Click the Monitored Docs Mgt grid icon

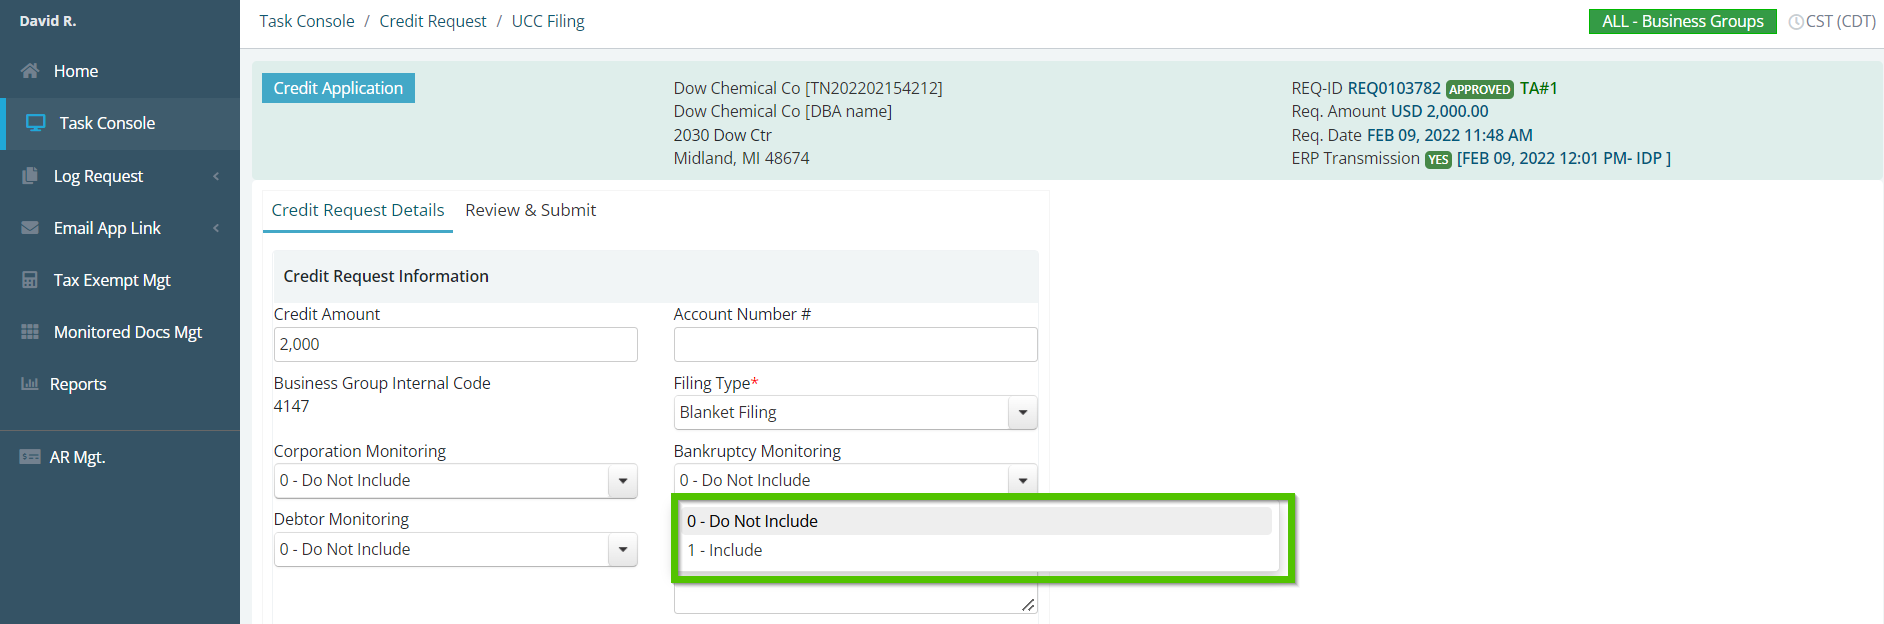[30, 332]
